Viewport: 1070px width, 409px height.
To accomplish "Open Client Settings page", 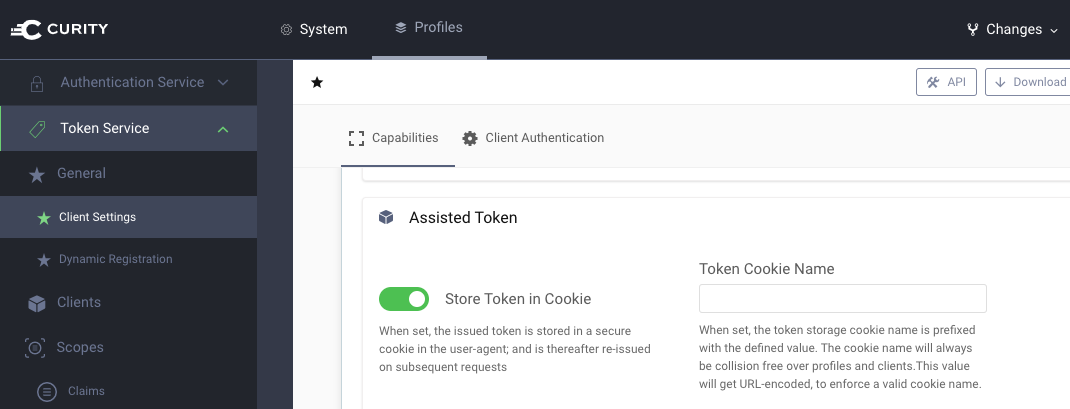I will [x=128, y=217].
